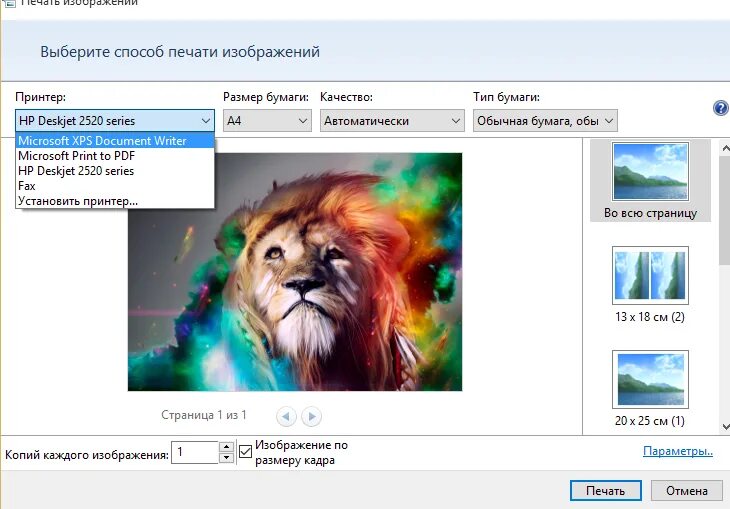
Task: Click layout list scrollbar thumb
Action: pos(725,210)
